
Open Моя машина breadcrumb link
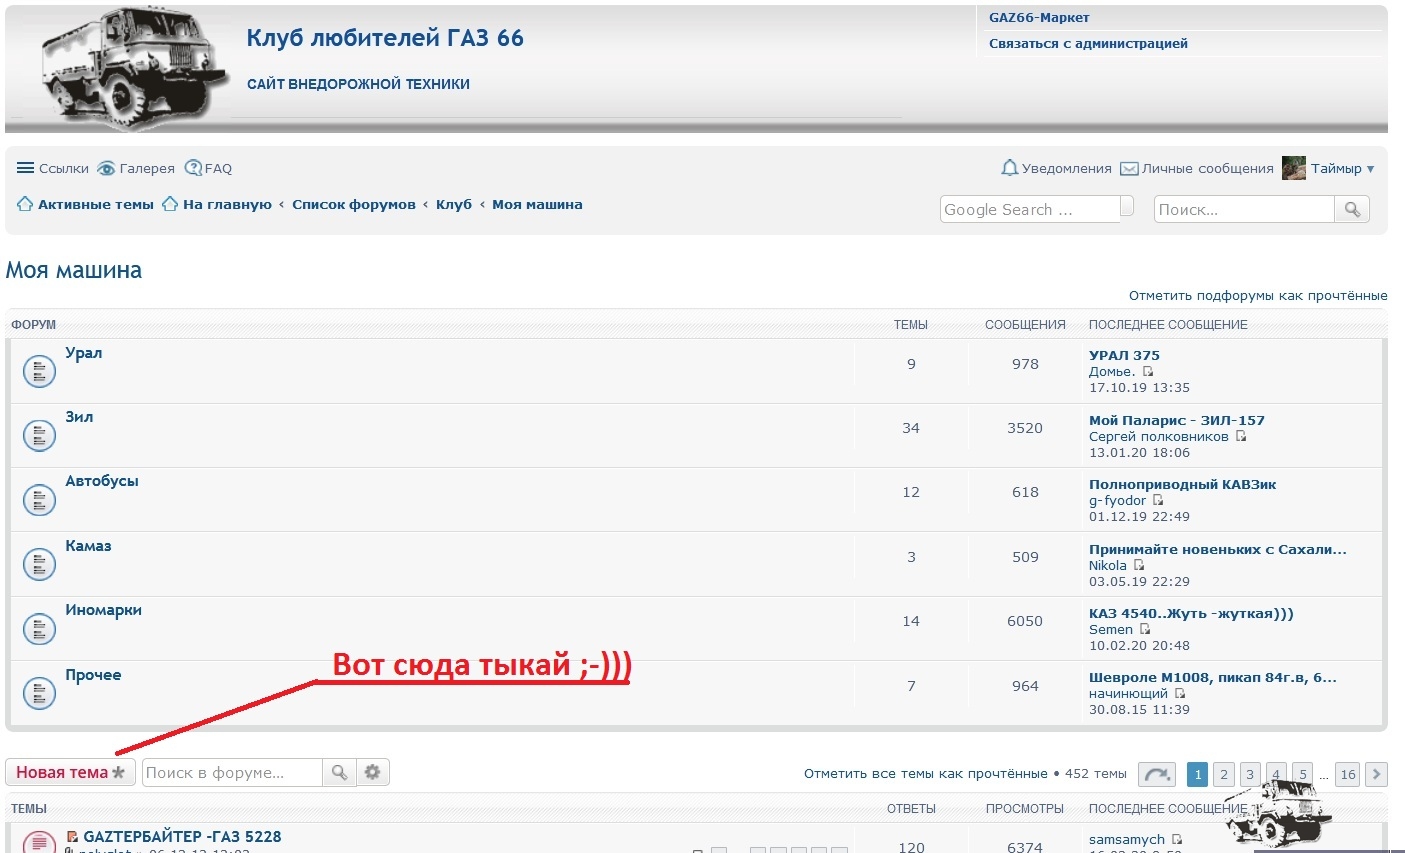[x=537, y=204]
